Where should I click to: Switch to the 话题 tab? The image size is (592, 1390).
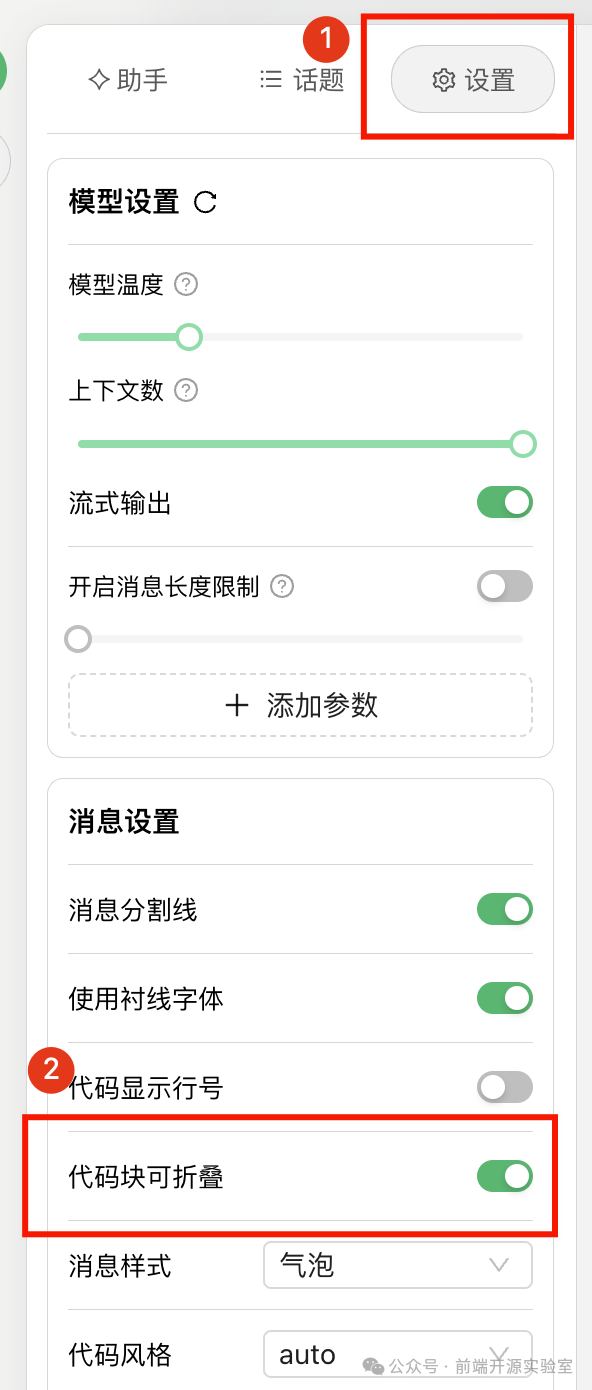point(302,79)
